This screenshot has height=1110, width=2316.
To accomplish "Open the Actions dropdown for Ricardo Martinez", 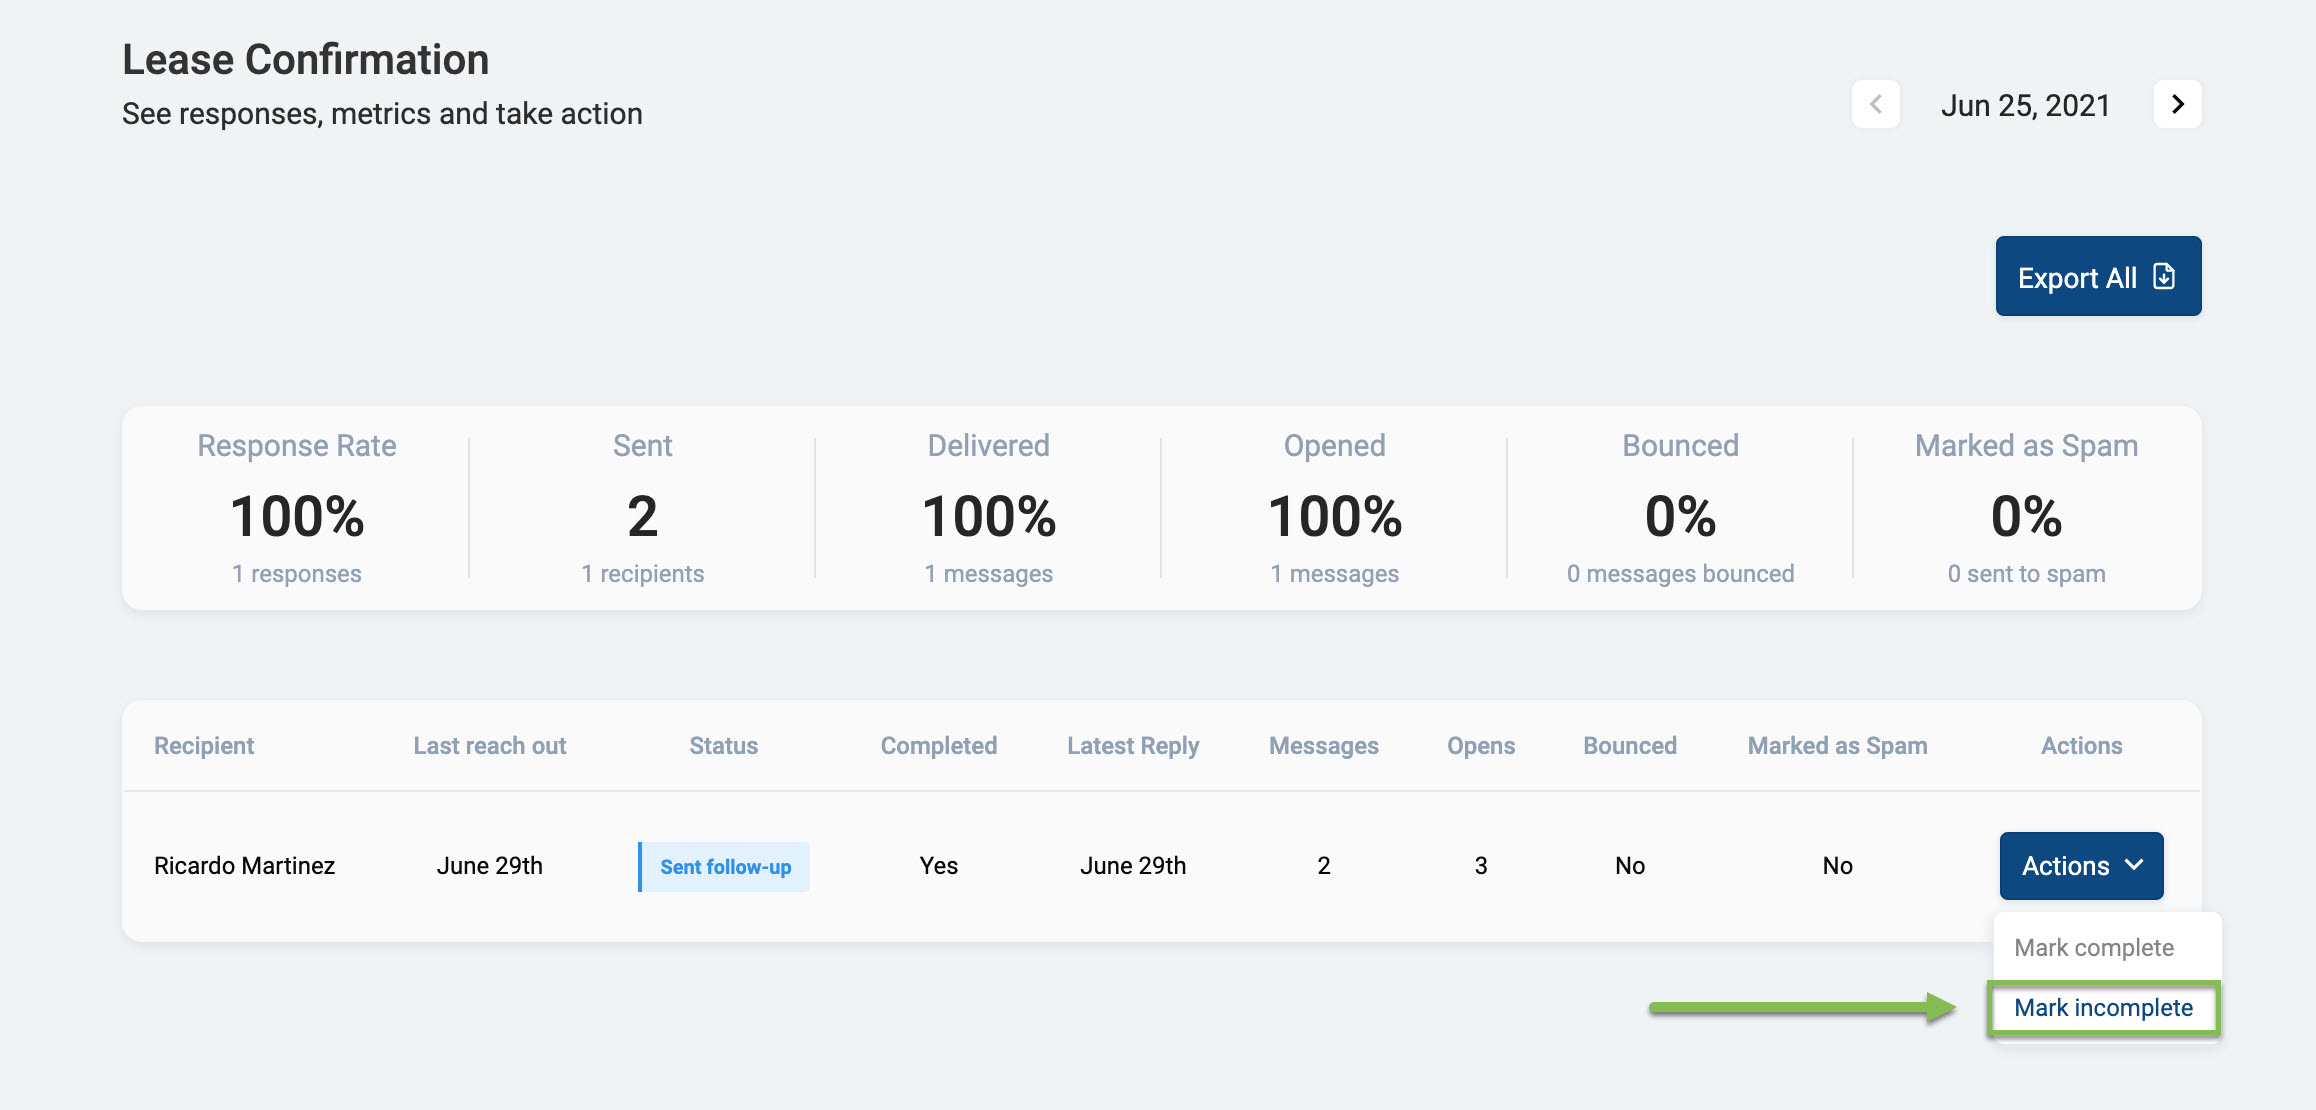I will [x=2066, y=866].
